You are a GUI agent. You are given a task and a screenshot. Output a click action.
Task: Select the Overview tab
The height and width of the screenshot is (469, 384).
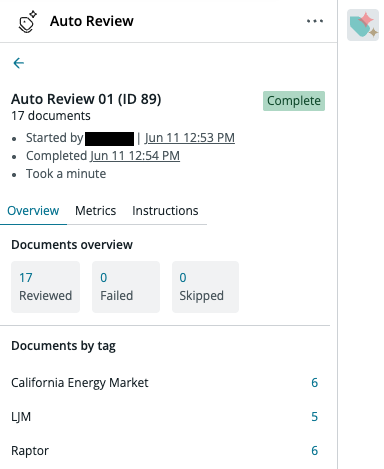pos(33,211)
